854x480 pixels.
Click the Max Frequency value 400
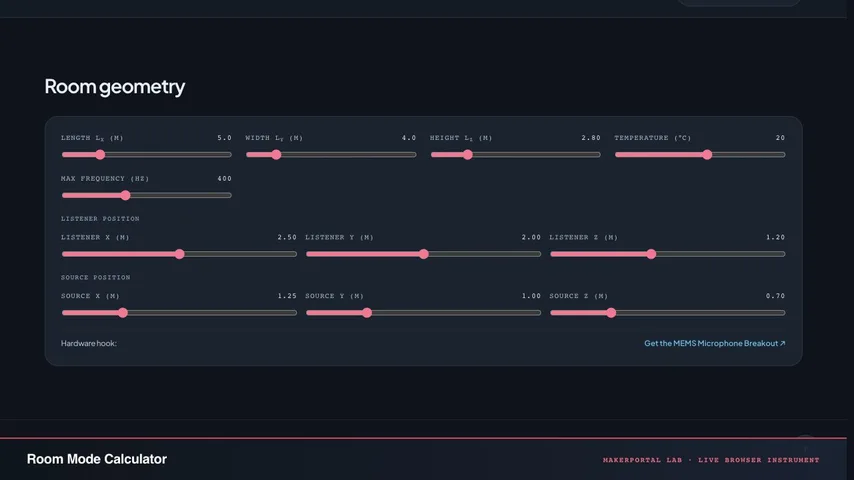(224, 179)
